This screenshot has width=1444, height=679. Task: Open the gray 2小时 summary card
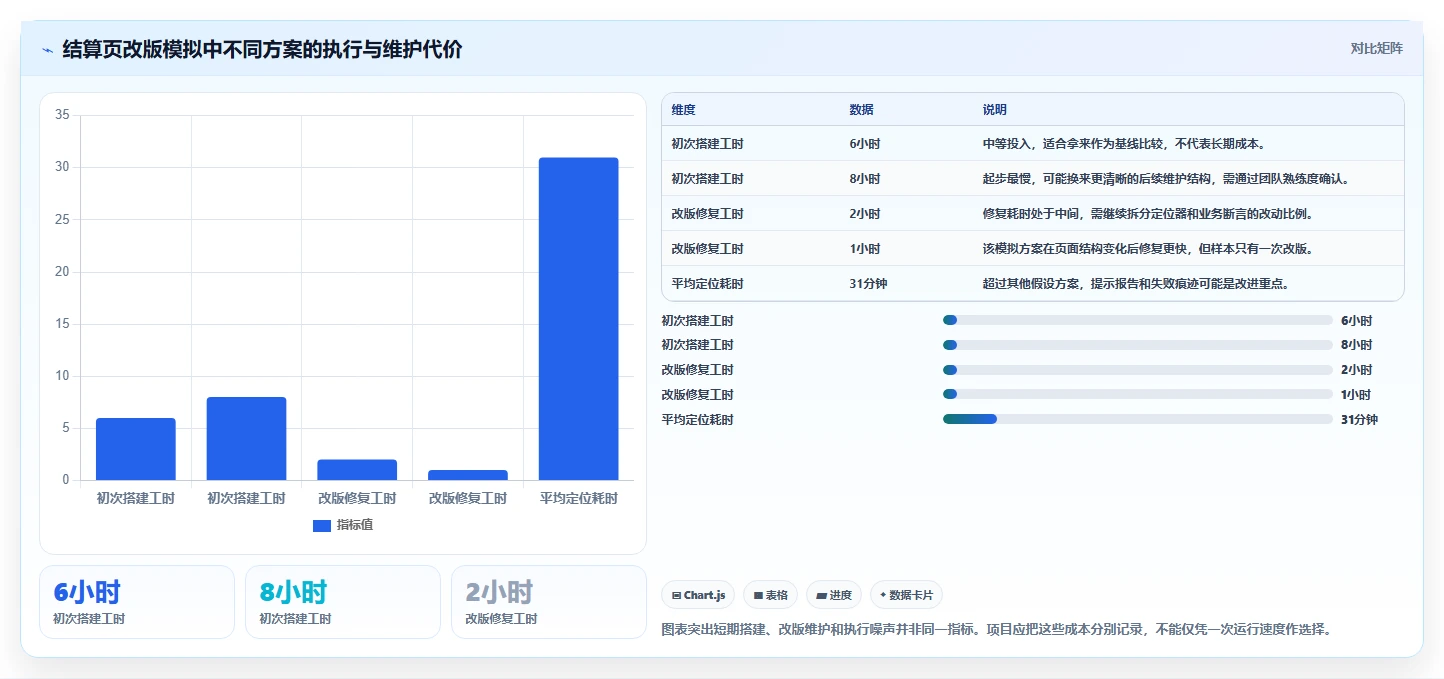(x=549, y=602)
